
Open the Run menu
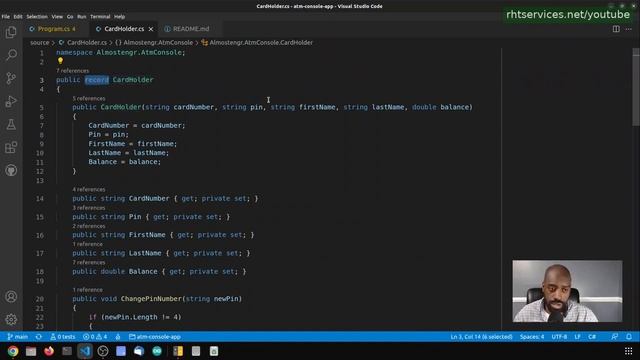pyautogui.click(x=82, y=17)
